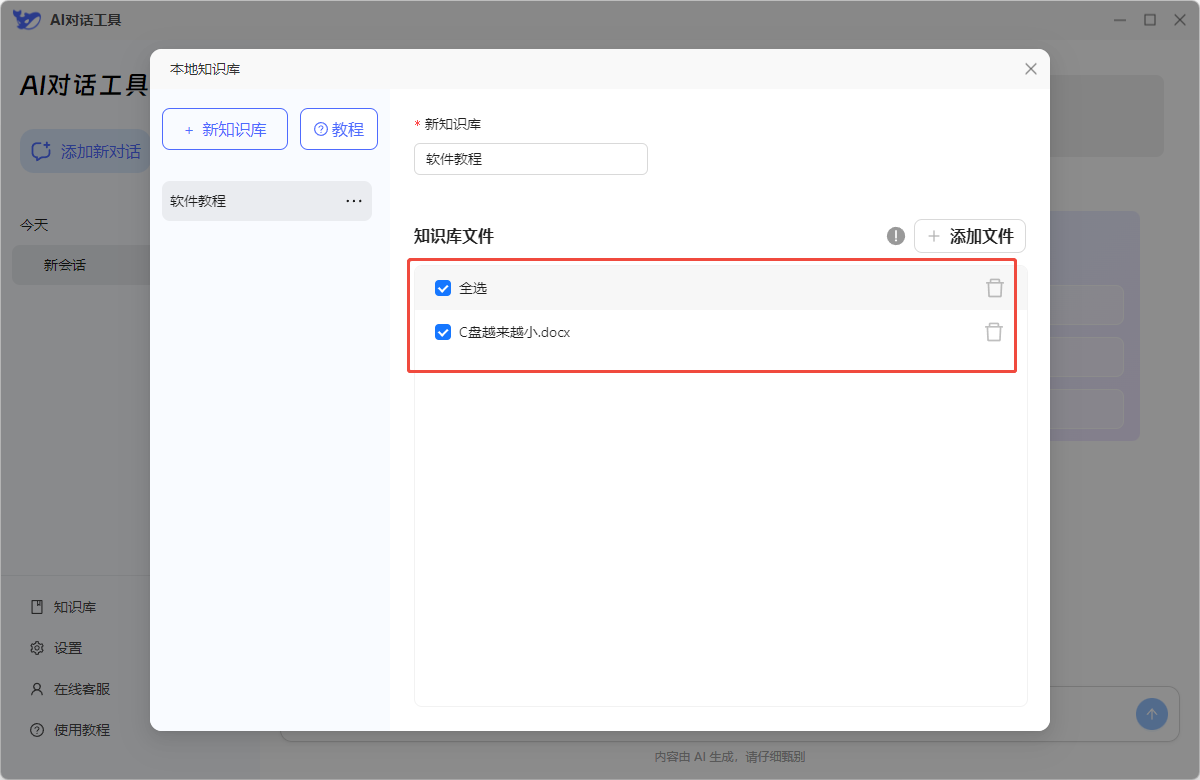Open 在线客服 in the sidebar
Viewport: 1200px width, 780px height.
coord(70,689)
